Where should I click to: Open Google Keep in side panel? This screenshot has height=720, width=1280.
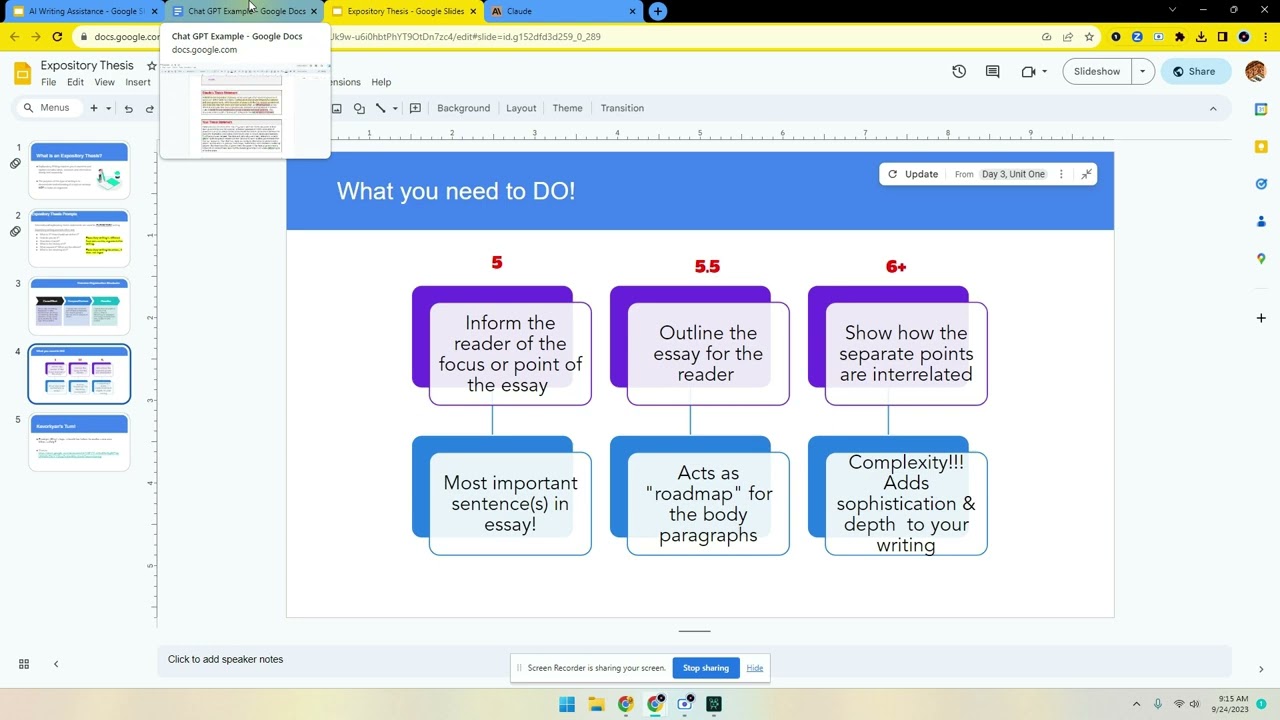coord(1261,147)
